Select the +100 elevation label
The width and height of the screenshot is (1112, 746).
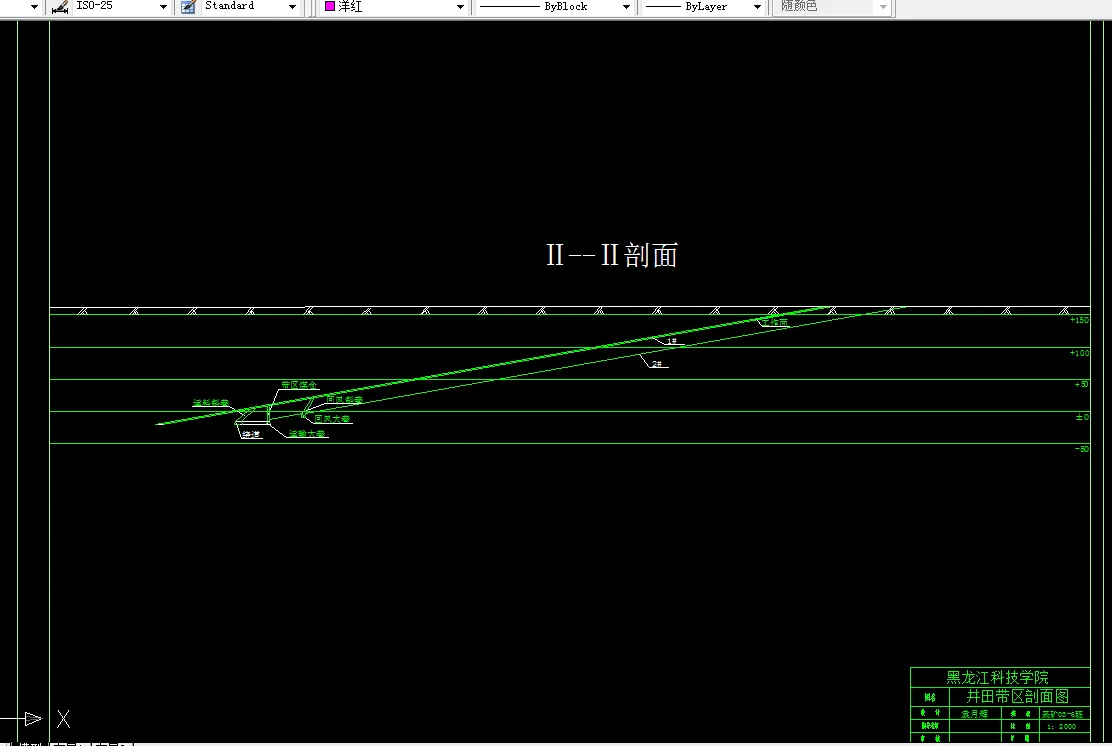click(1079, 352)
